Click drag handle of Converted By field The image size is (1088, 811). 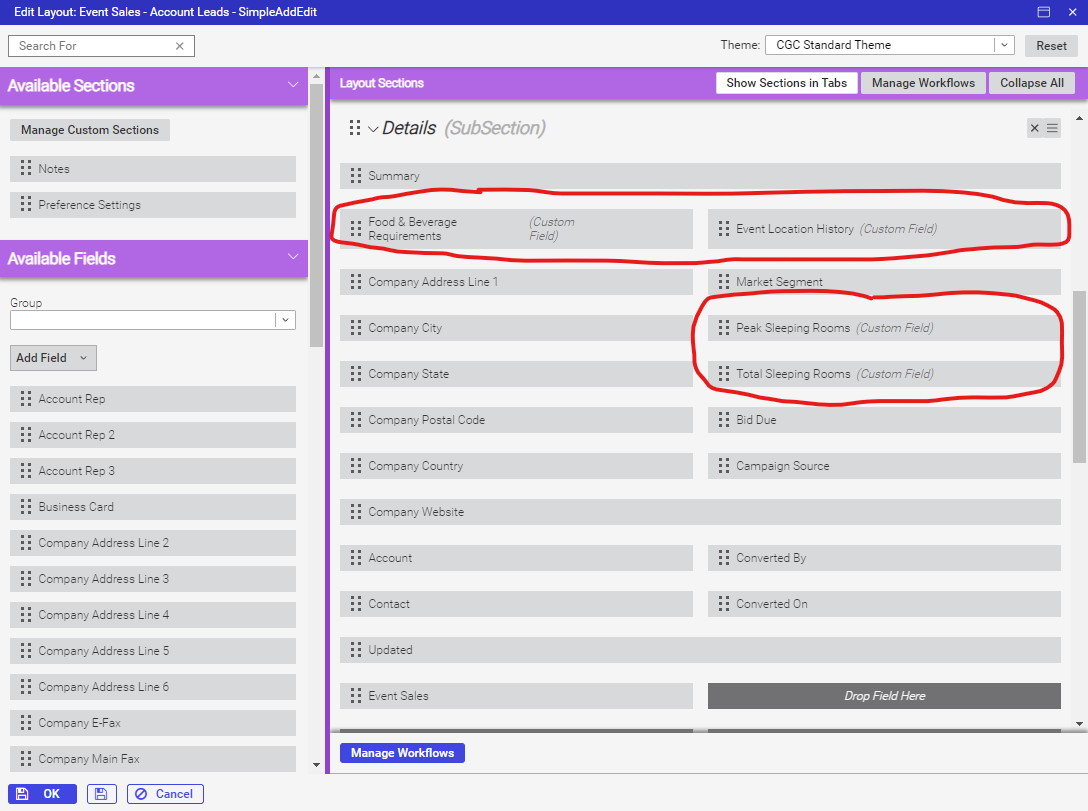pos(724,558)
